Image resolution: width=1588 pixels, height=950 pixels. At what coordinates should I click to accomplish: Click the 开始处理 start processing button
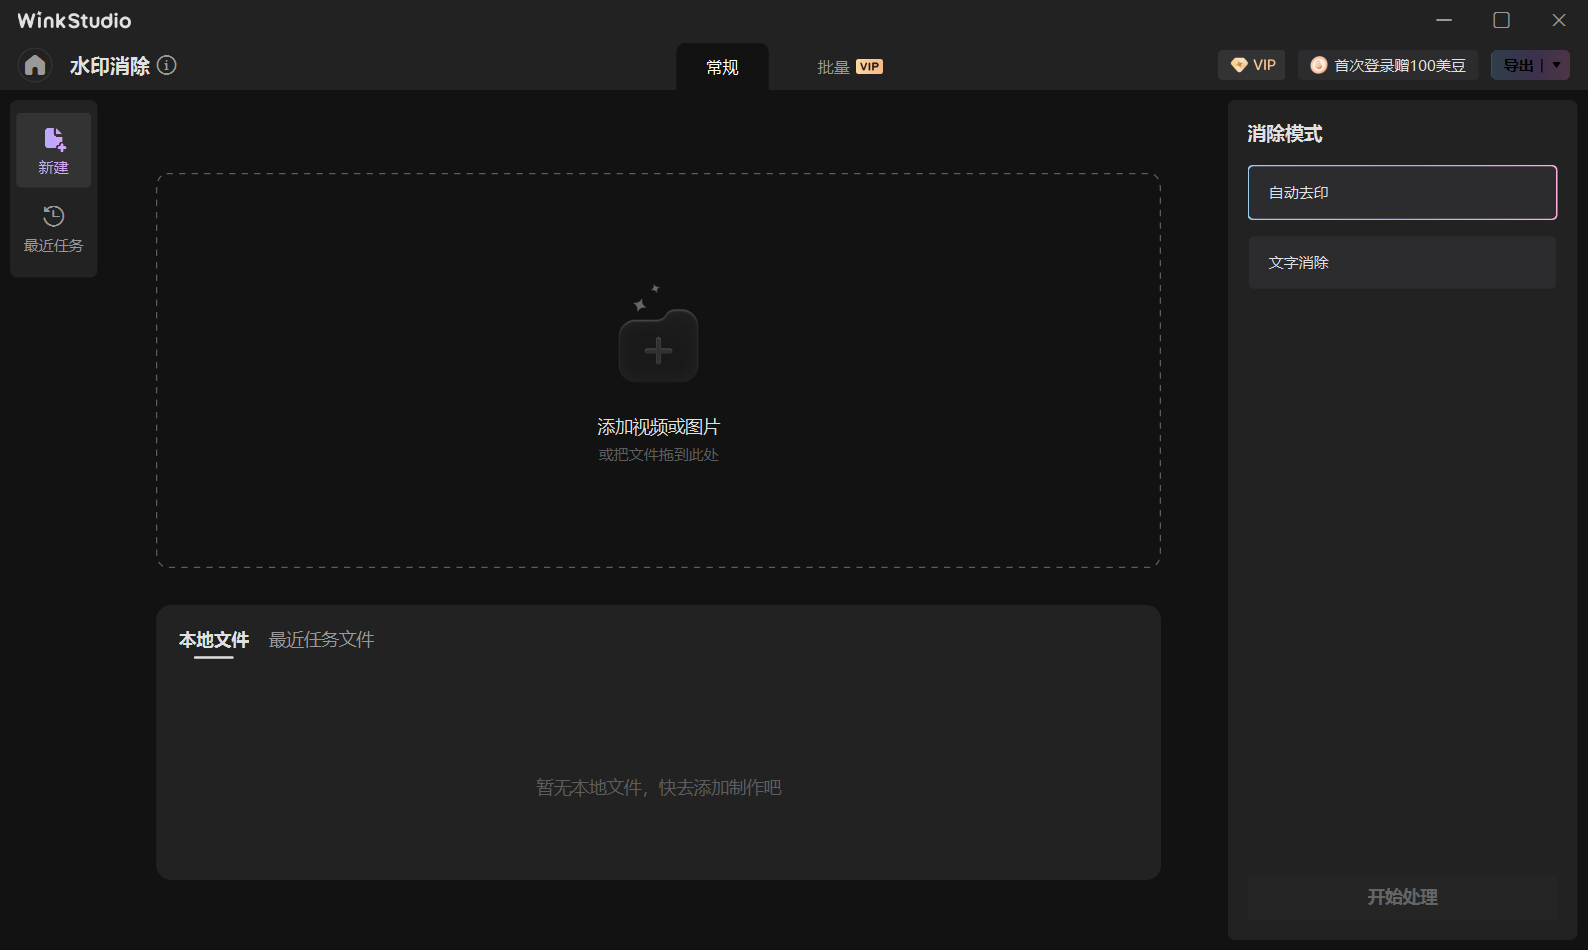pos(1402,897)
